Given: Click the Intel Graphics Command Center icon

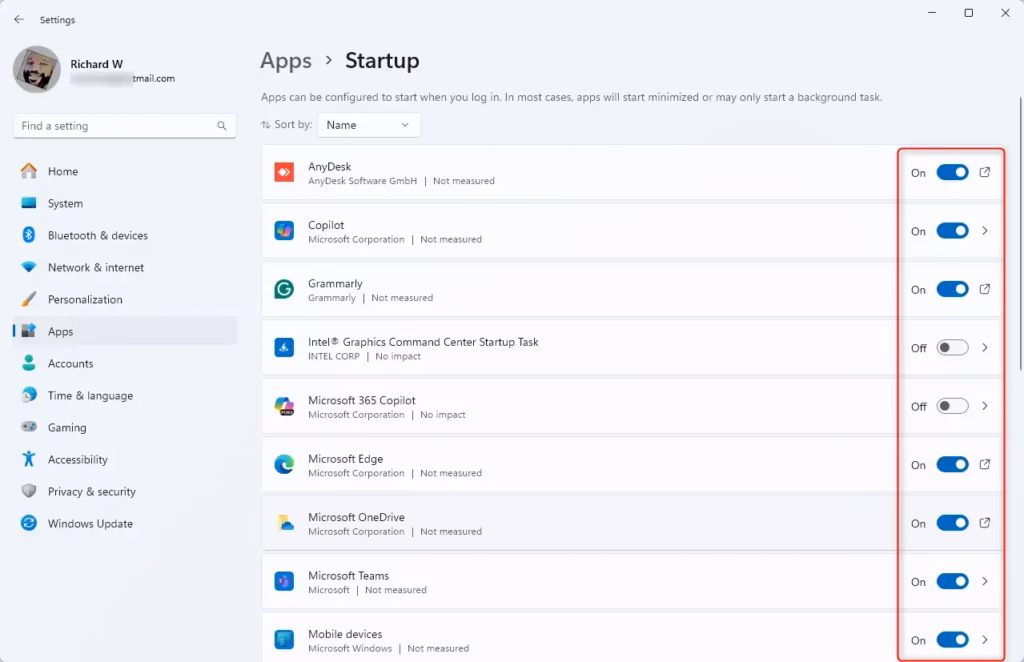Looking at the screenshot, I should [x=284, y=347].
